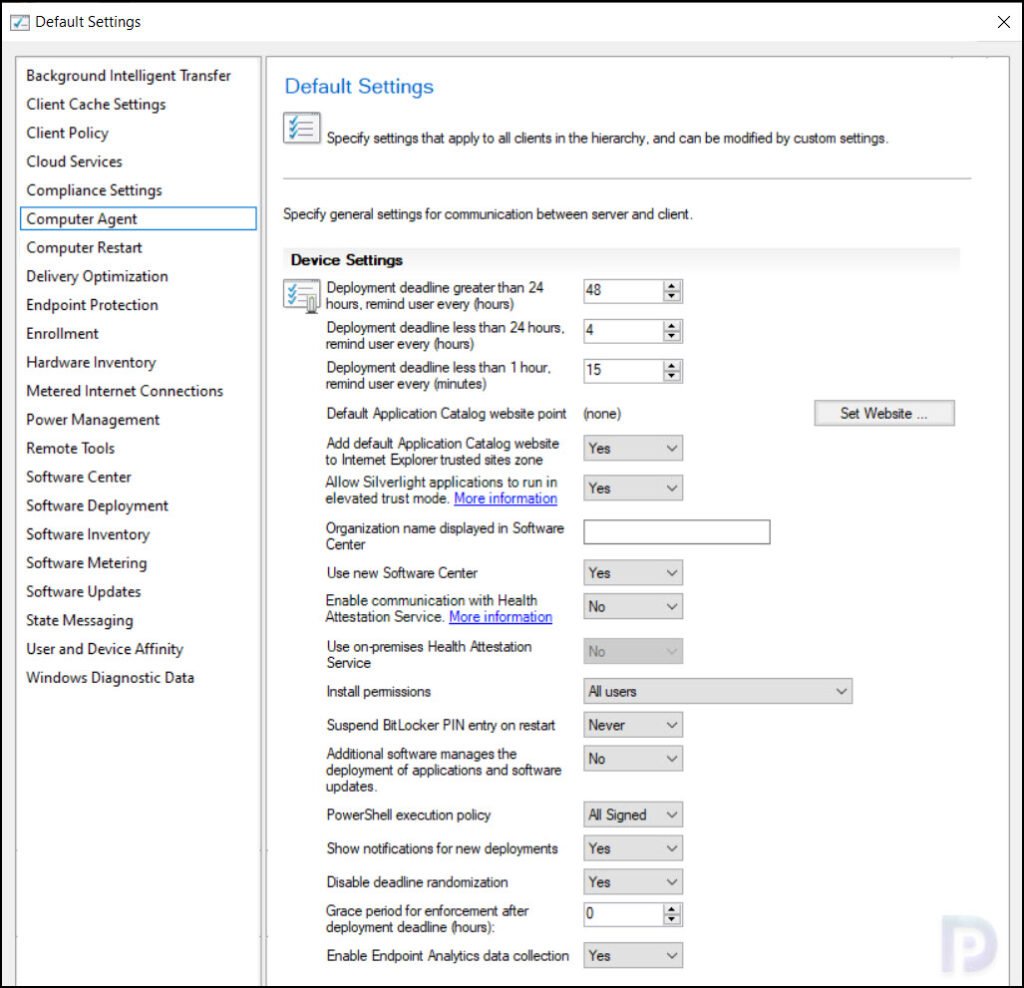Click the reminder field showing 15
Screen dimensions: 1024x988
[x=624, y=370]
